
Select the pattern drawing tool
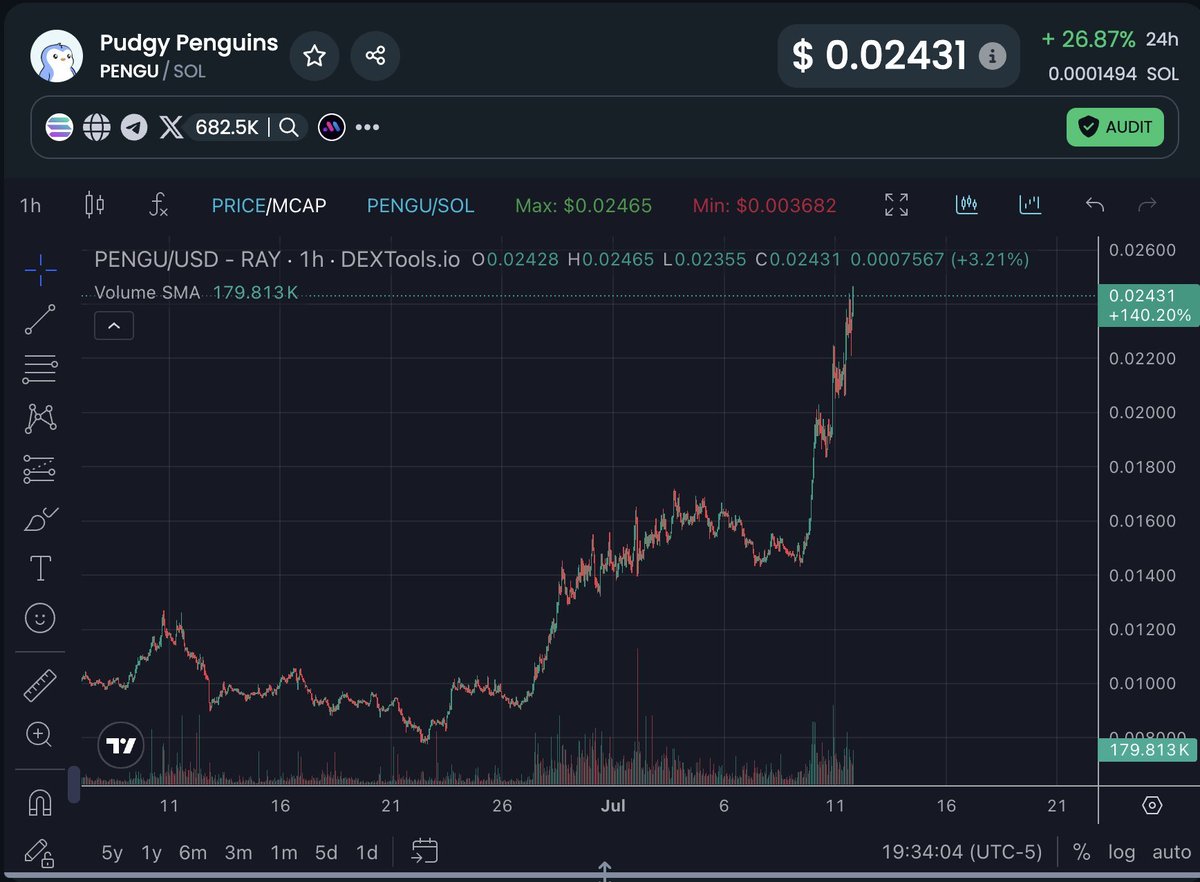[x=40, y=419]
